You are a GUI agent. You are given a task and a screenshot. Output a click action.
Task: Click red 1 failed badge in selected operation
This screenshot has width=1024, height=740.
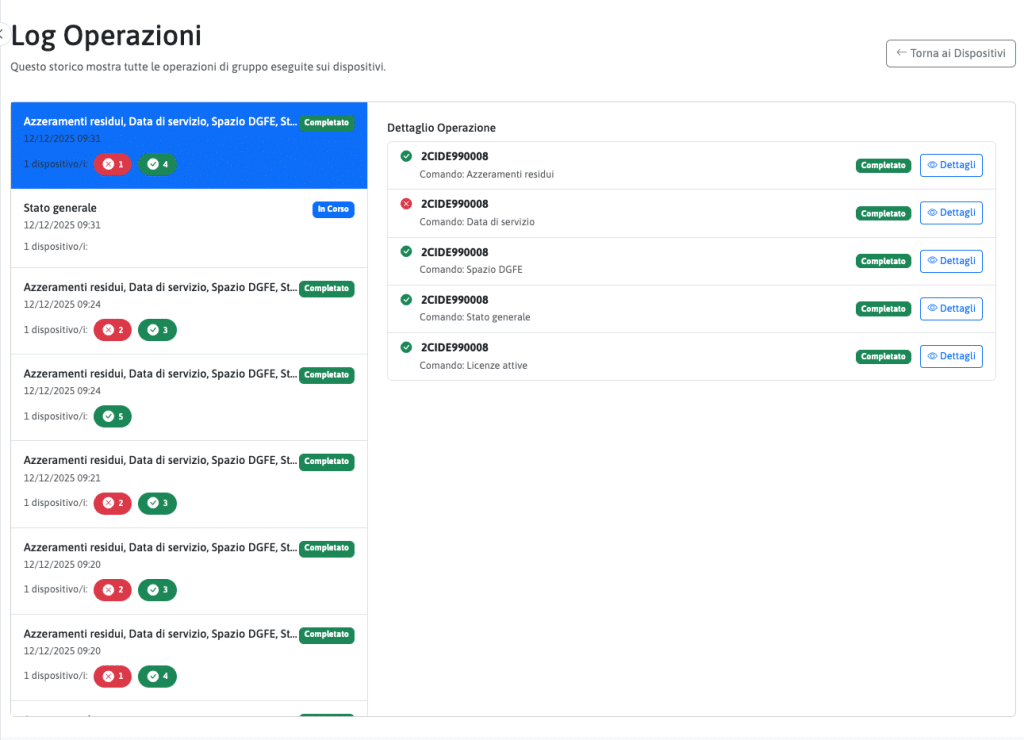coord(112,164)
